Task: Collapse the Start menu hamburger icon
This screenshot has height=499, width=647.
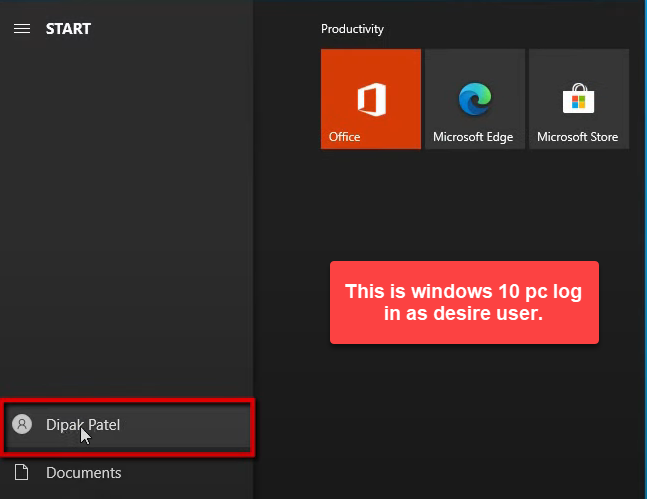Action: click(22, 28)
